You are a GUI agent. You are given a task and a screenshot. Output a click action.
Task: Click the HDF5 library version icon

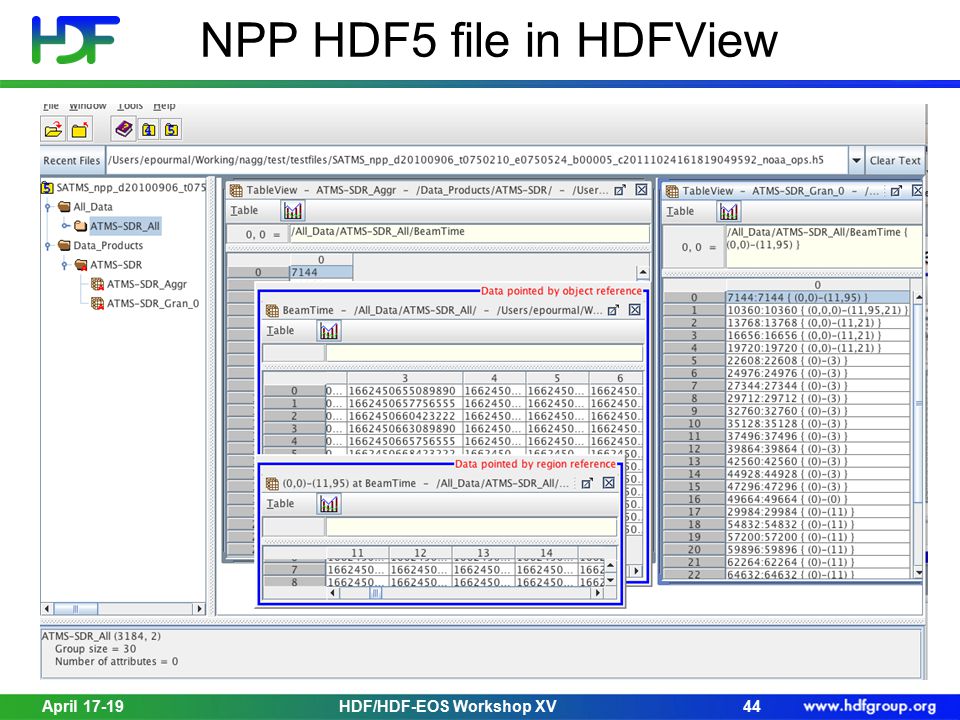(x=172, y=129)
